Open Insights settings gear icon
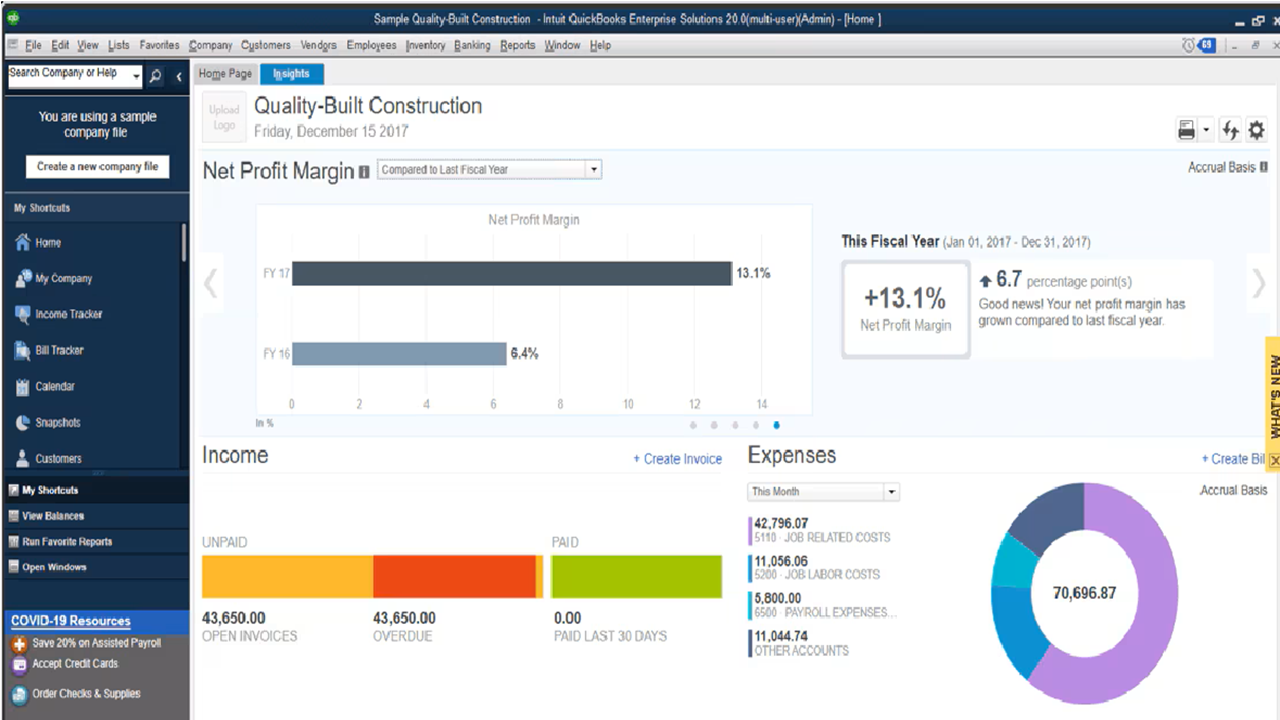This screenshot has width=1280, height=720. 1256,130
